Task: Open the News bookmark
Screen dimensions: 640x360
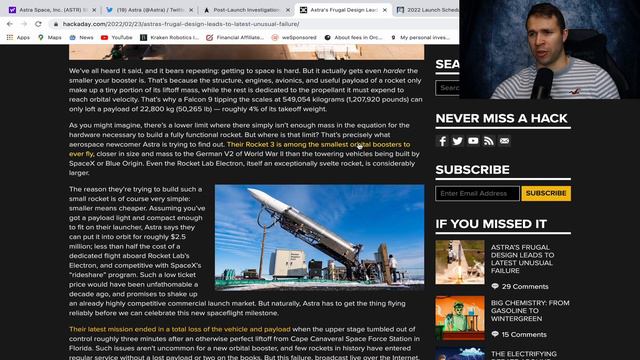Action: click(x=81, y=37)
